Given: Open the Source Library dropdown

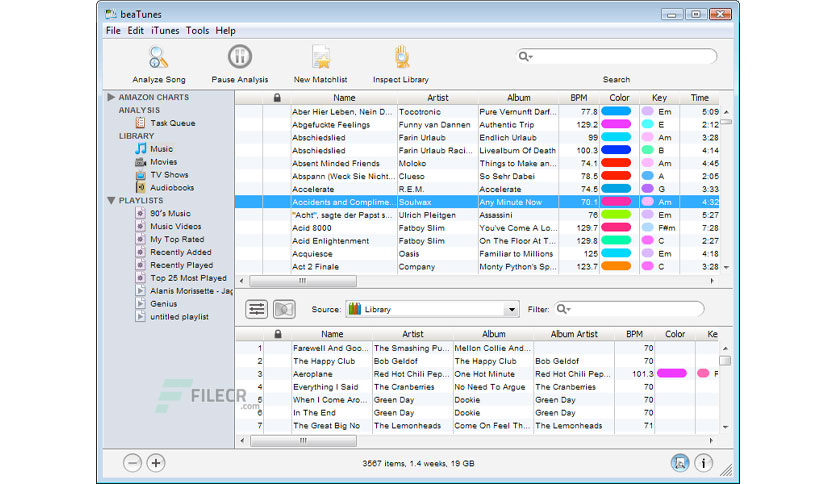Looking at the screenshot, I should tap(432, 309).
